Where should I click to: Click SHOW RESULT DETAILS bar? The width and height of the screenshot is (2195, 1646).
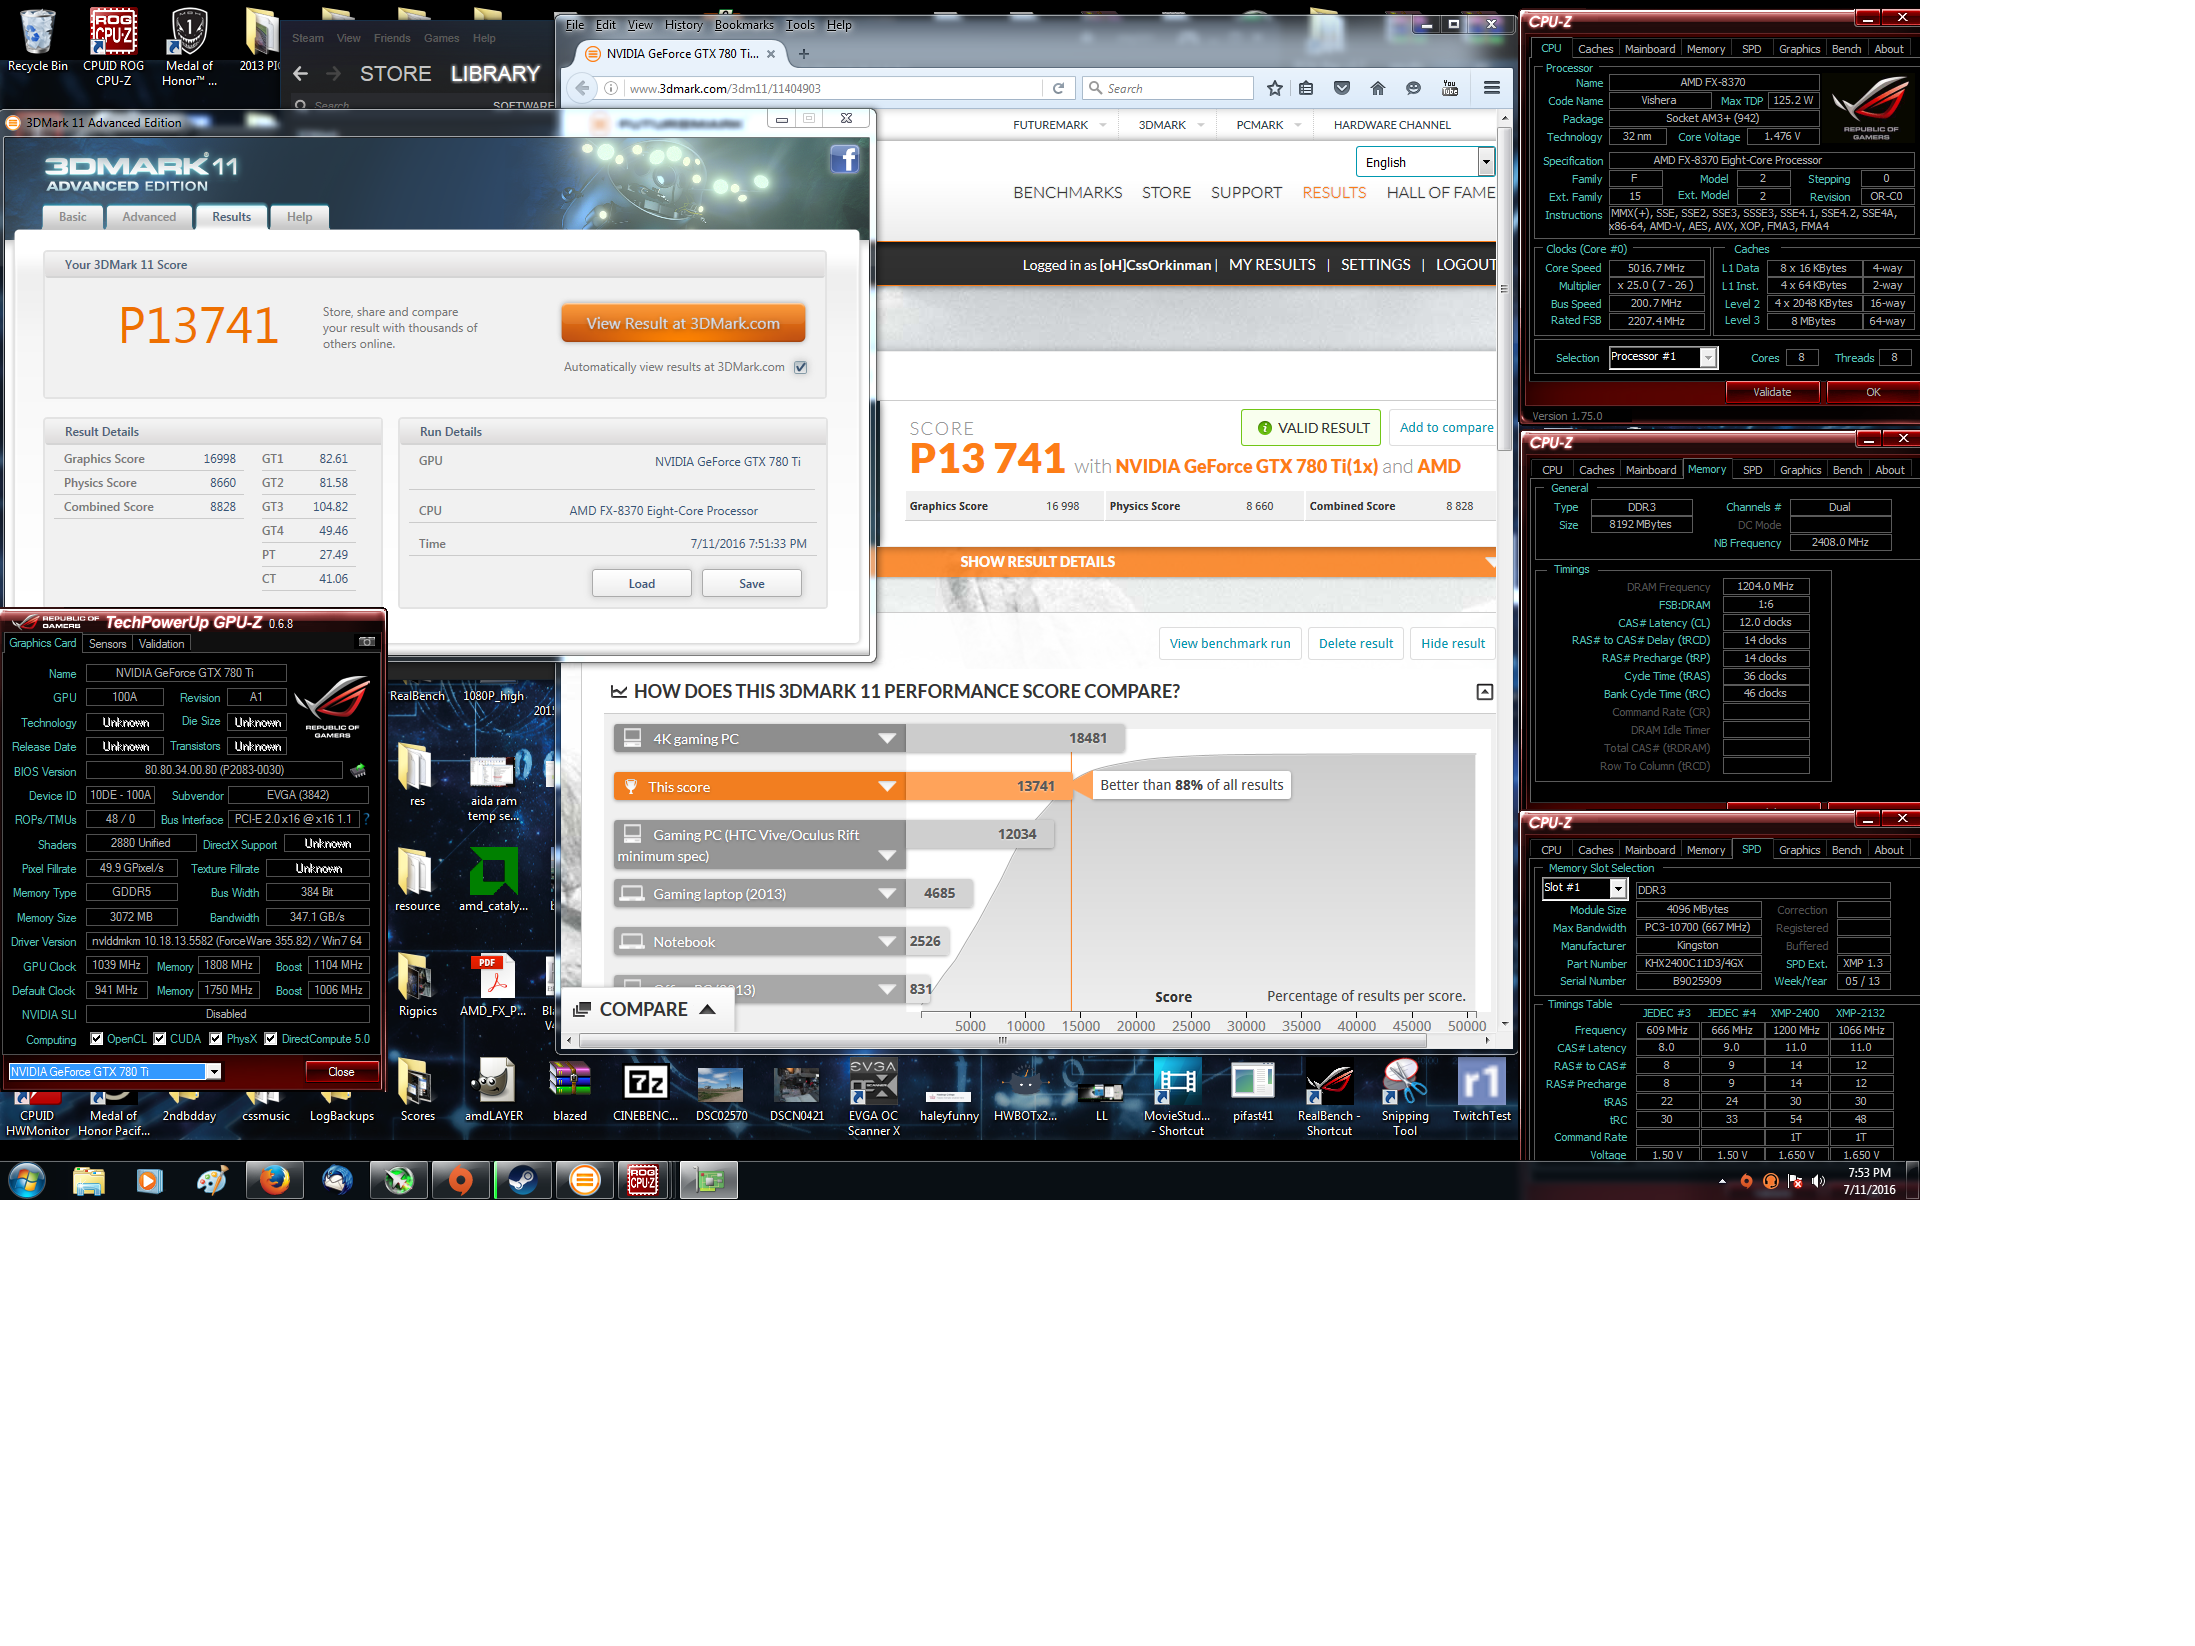pyautogui.click(x=1185, y=562)
